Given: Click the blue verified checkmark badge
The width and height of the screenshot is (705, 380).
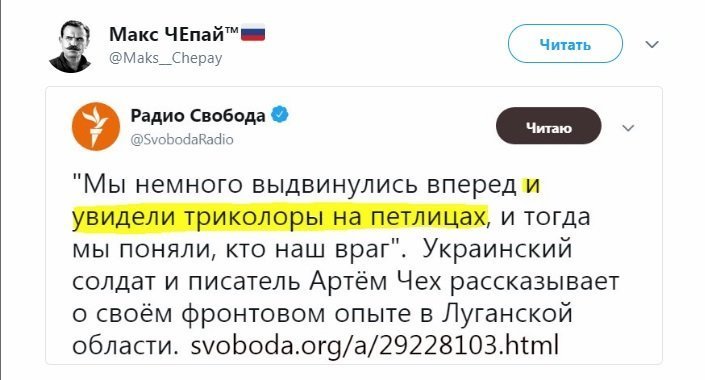Looking at the screenshot, I should (x=280, y=115).
